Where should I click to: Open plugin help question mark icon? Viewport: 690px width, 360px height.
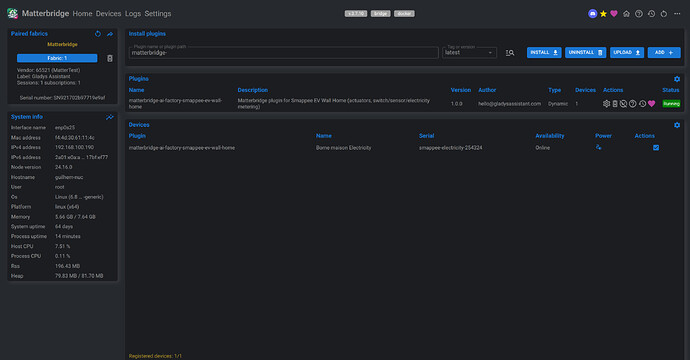click(x=633, y=104)
